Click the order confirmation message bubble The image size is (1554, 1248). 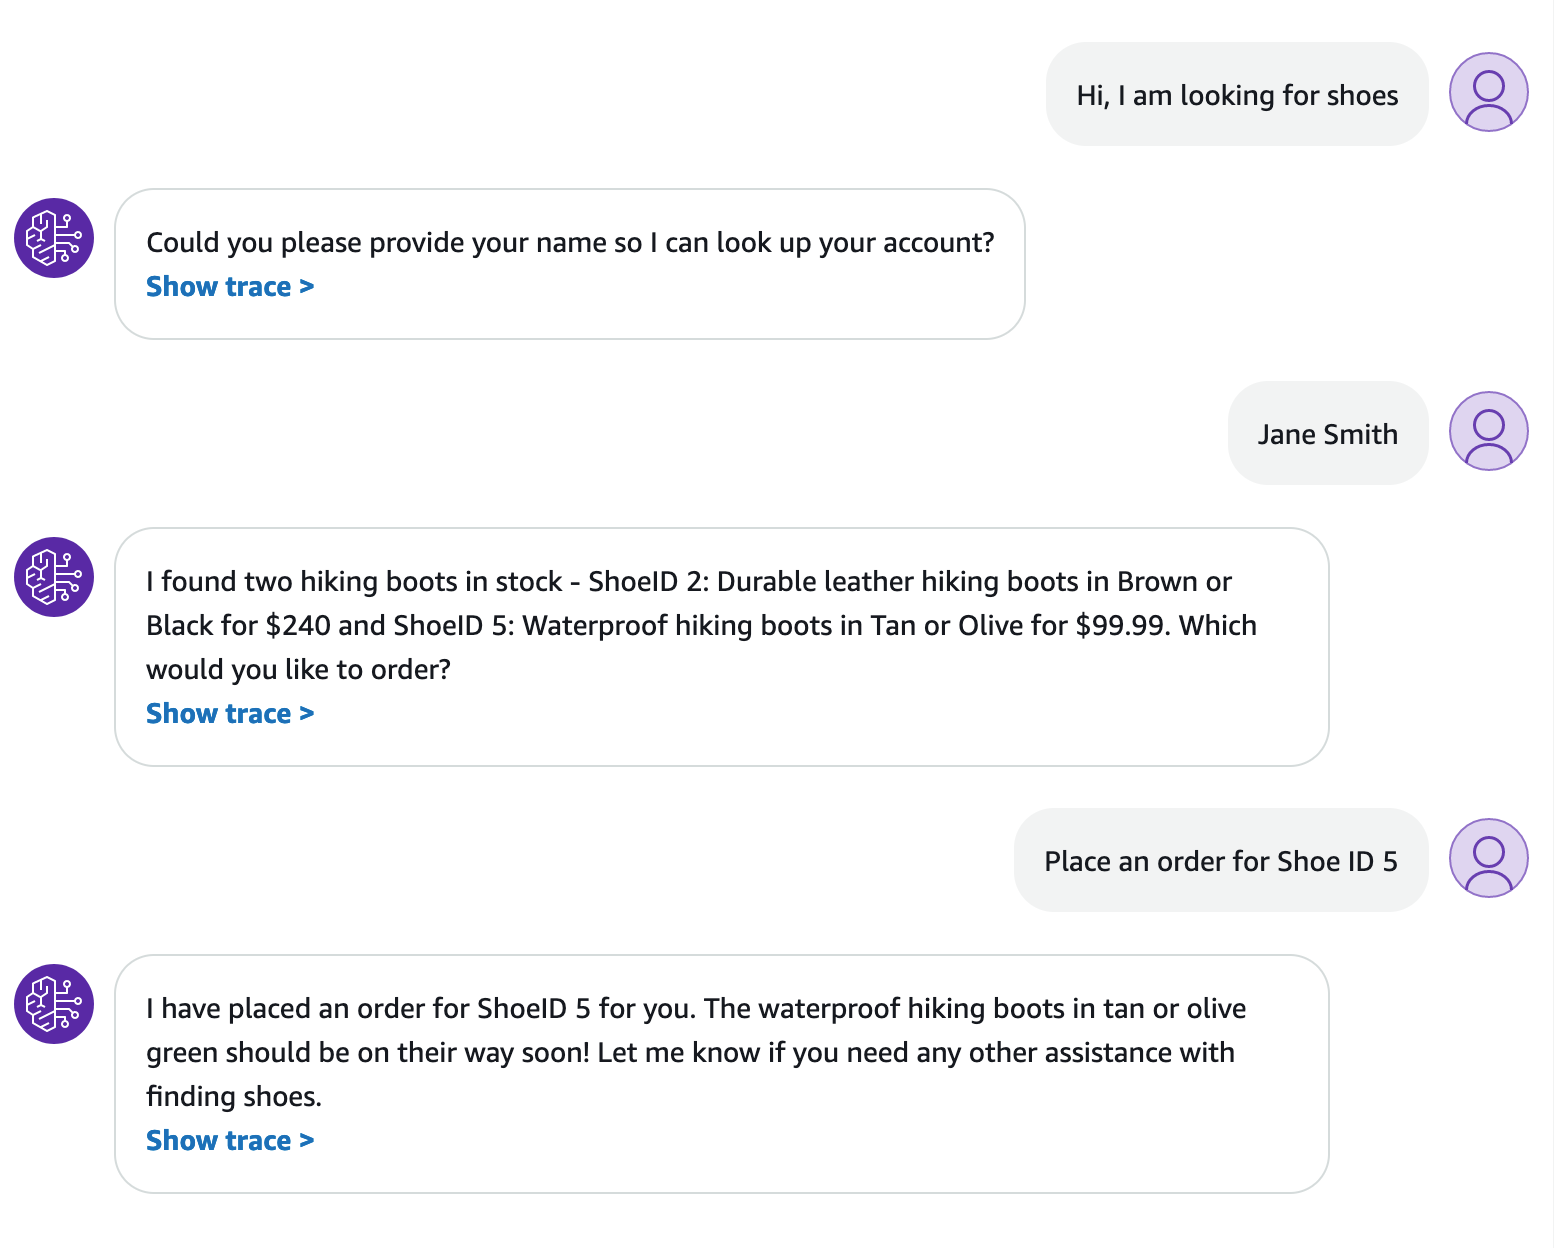(723, 1070)
